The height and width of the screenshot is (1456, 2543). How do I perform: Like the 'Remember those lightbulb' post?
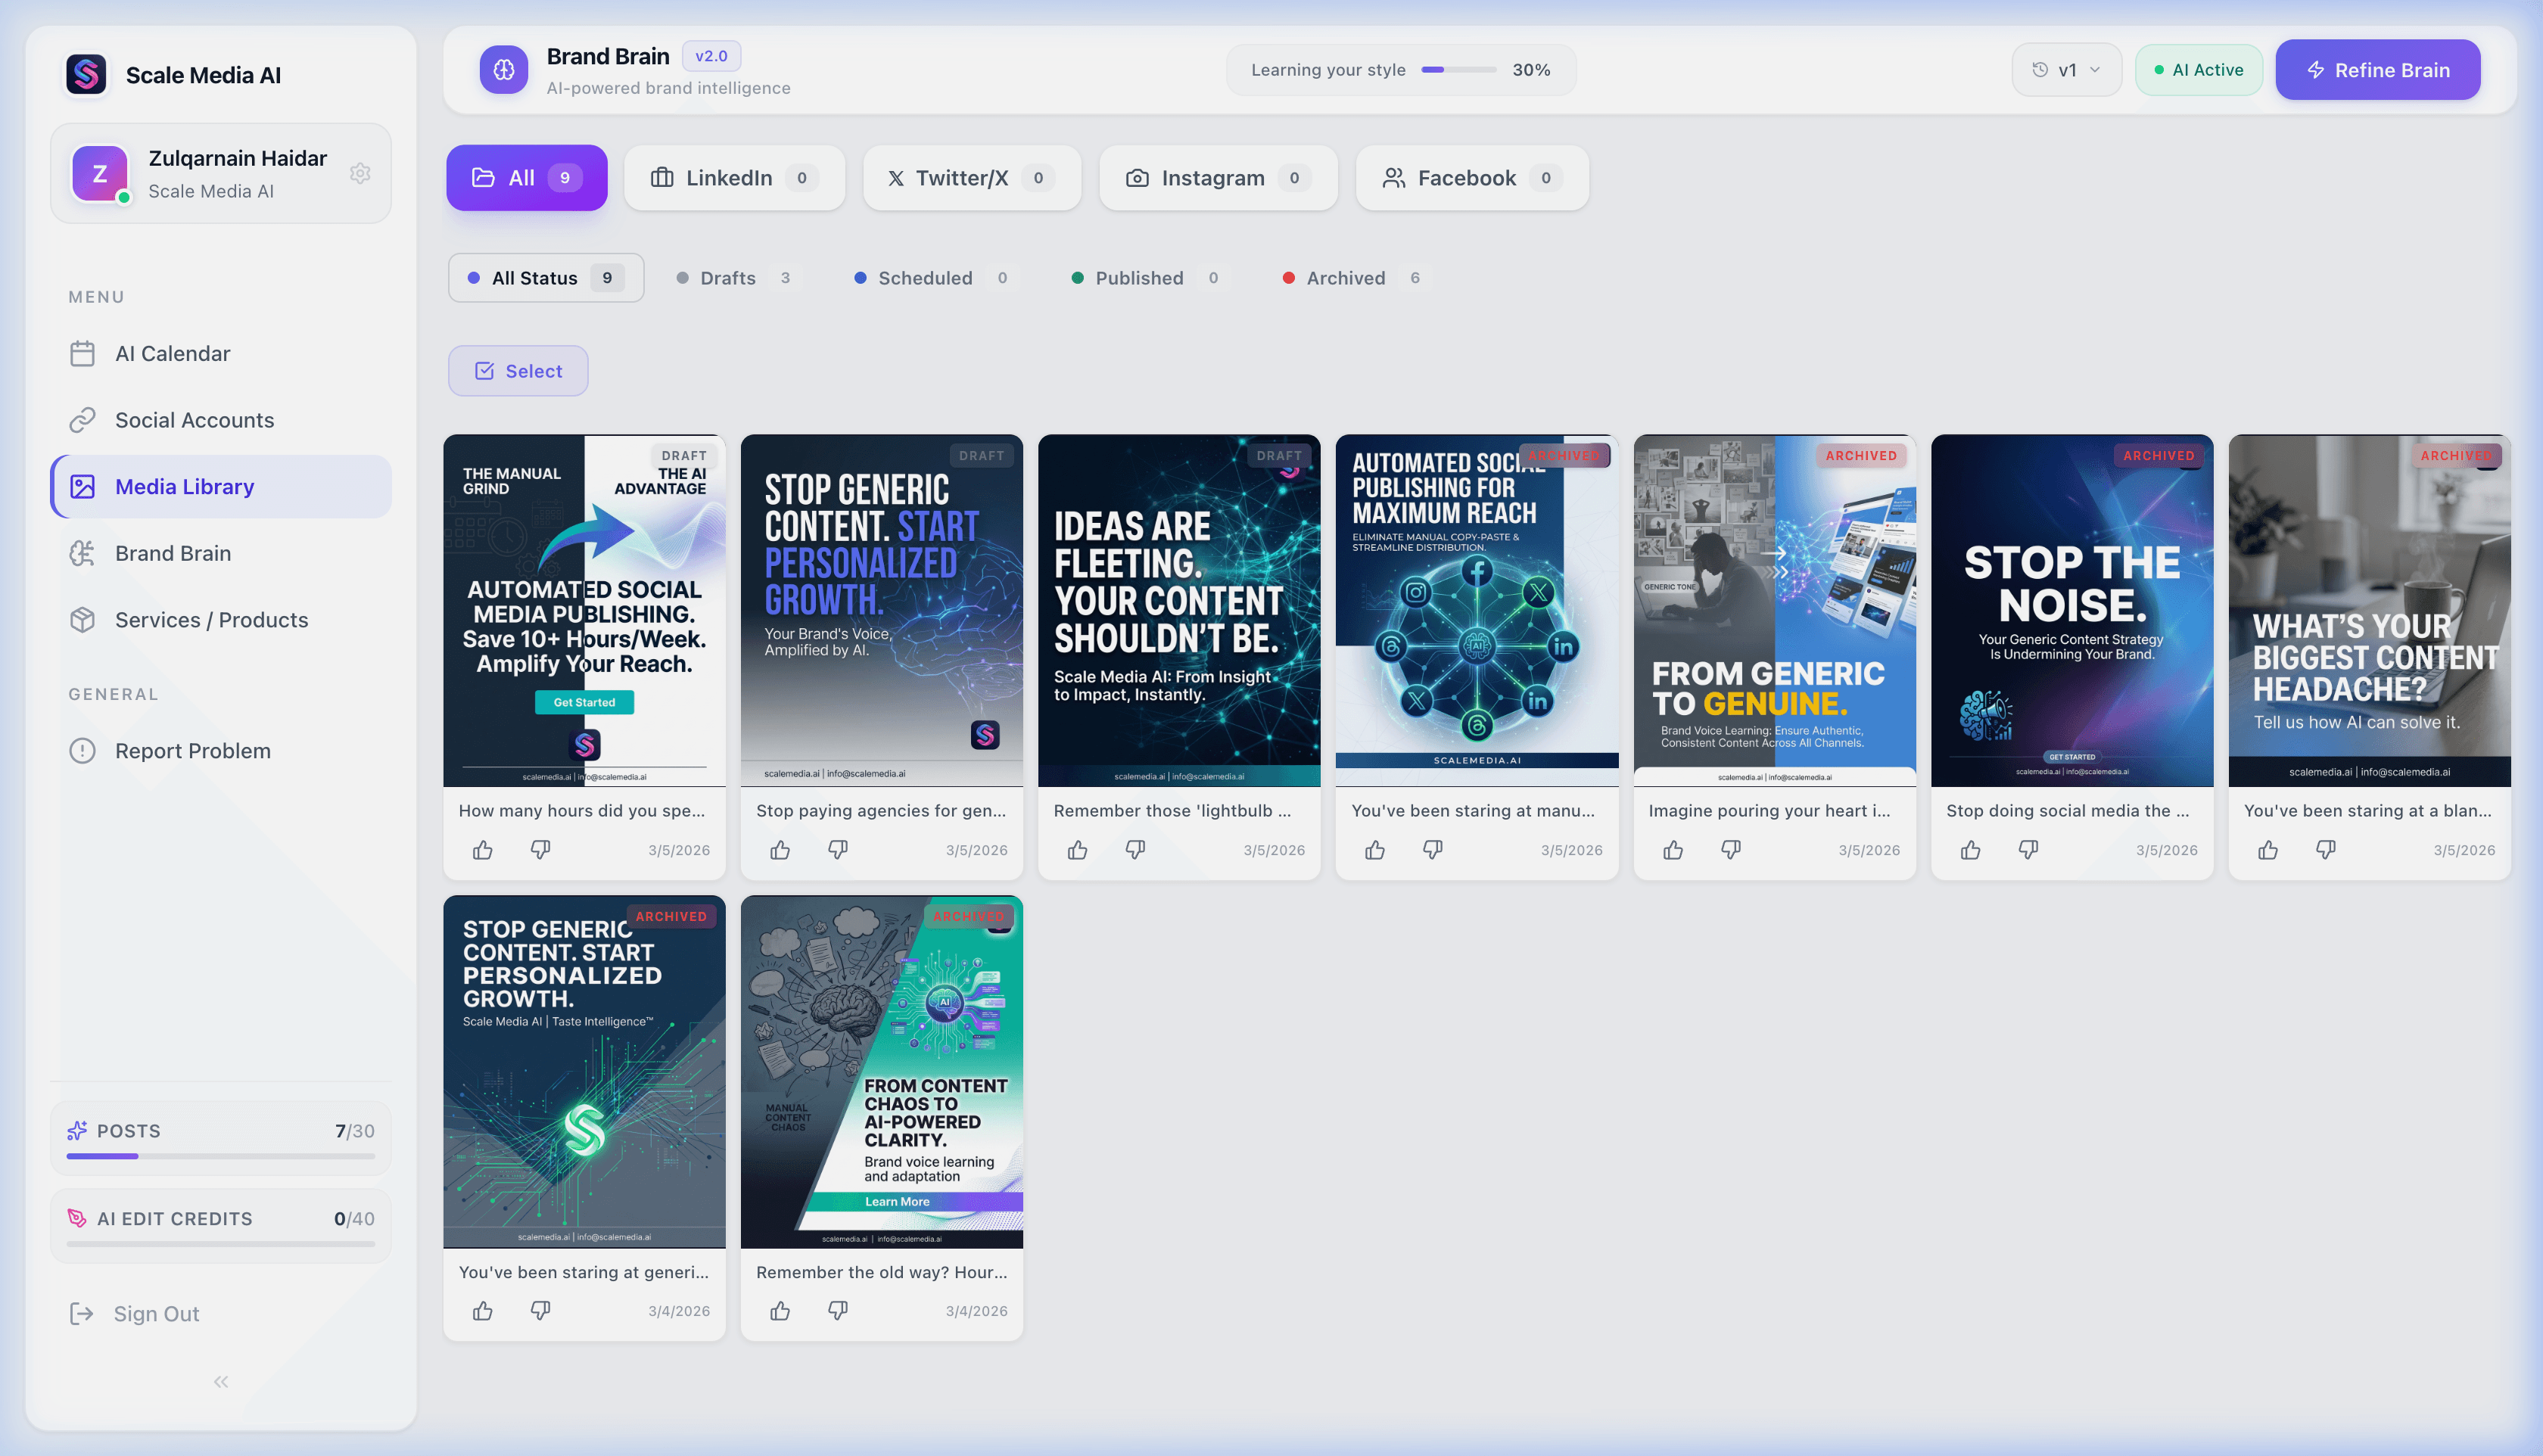[1077, 850]
